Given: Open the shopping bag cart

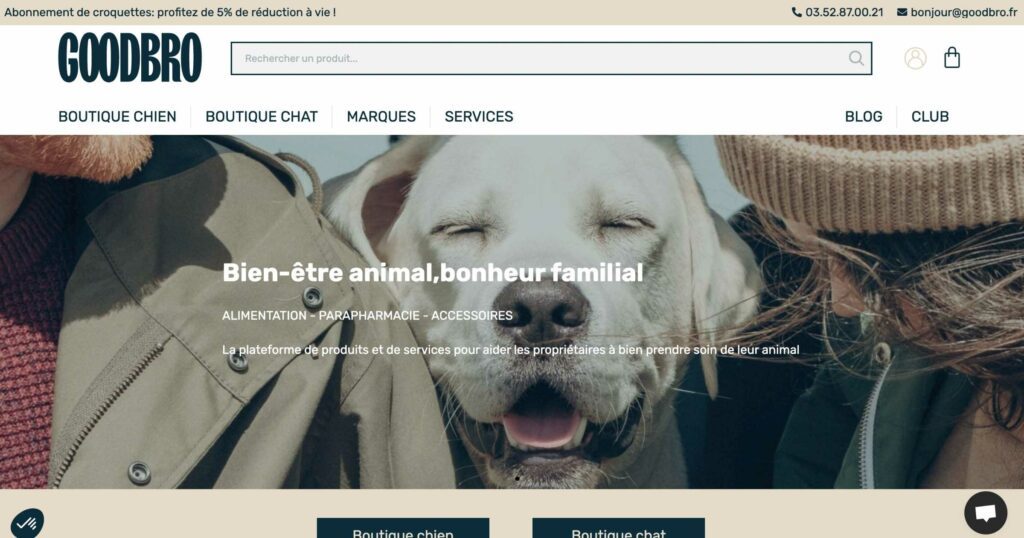Looking at the screenshot, I should pyautogui.click(x=952, y=57).
